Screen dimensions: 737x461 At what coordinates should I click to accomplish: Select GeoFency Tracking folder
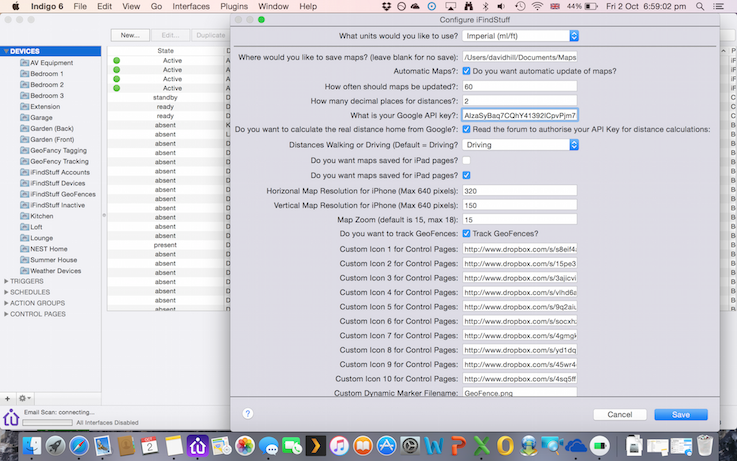click(59, 161)
